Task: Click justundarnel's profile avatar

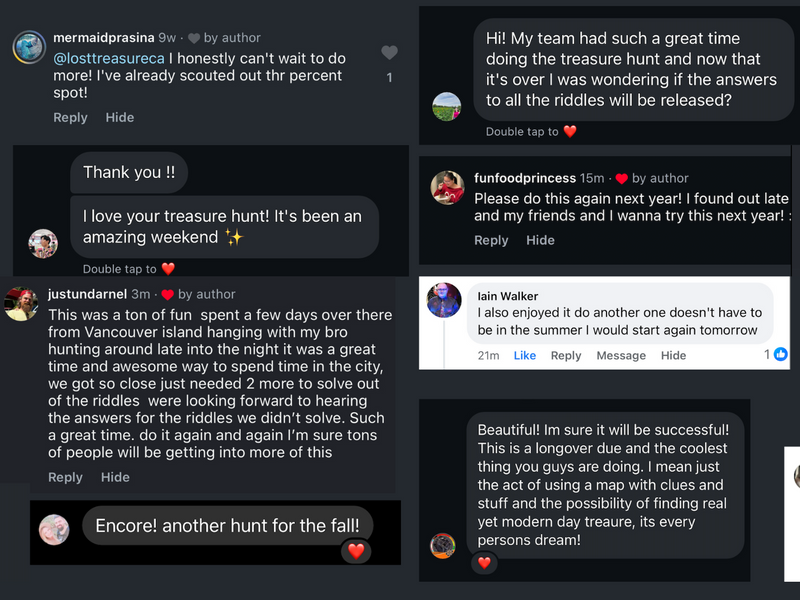Action: 22,303
